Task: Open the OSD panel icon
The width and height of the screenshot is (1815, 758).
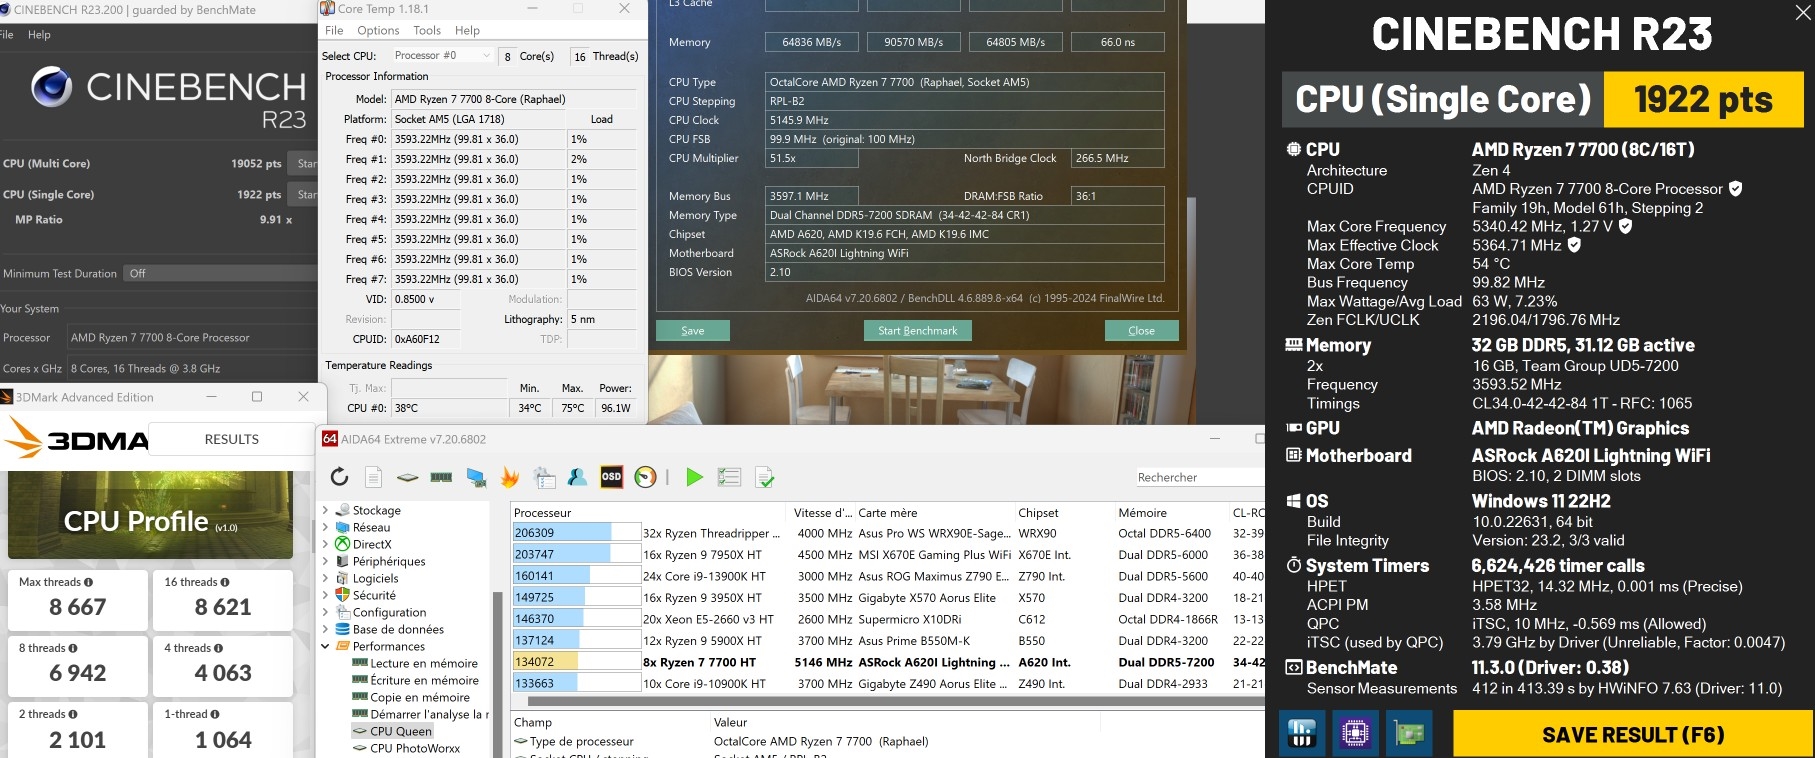Action: (611, 477)
